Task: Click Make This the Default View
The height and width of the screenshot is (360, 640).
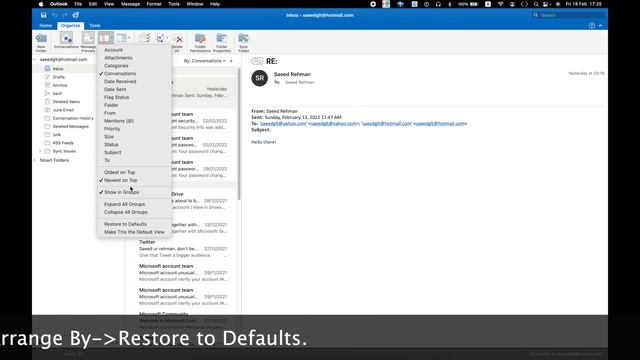Action: tap(134, 232)
